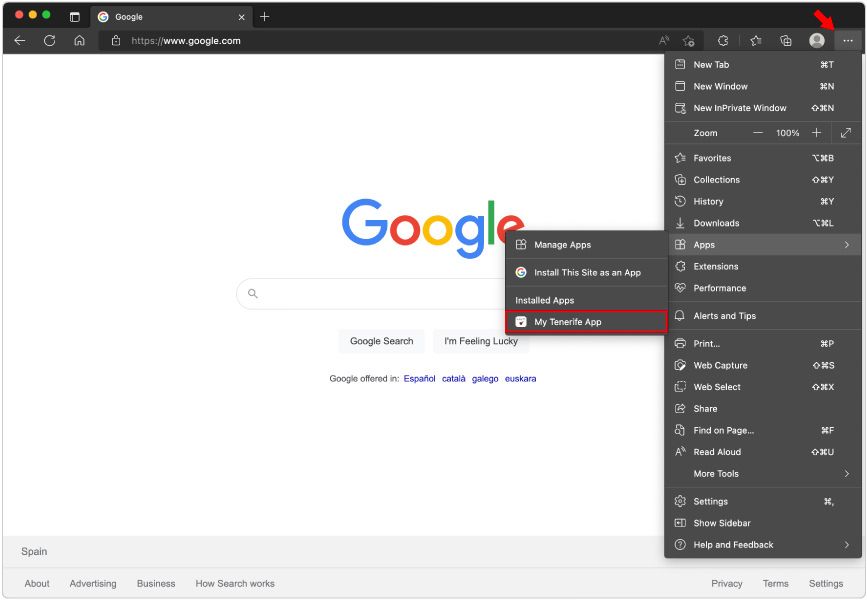This screenshot has height=600, width=867.
Task: Add this page to favorites
Action: [688, 41]
